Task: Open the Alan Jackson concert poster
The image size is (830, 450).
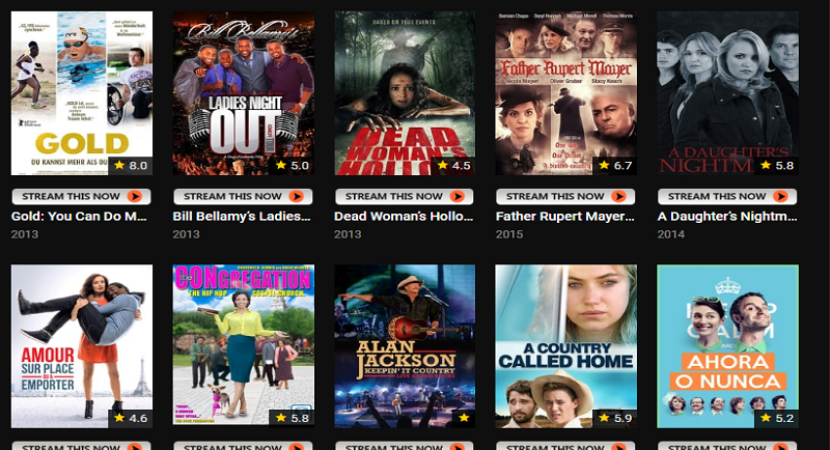Action: click(404, 346)
